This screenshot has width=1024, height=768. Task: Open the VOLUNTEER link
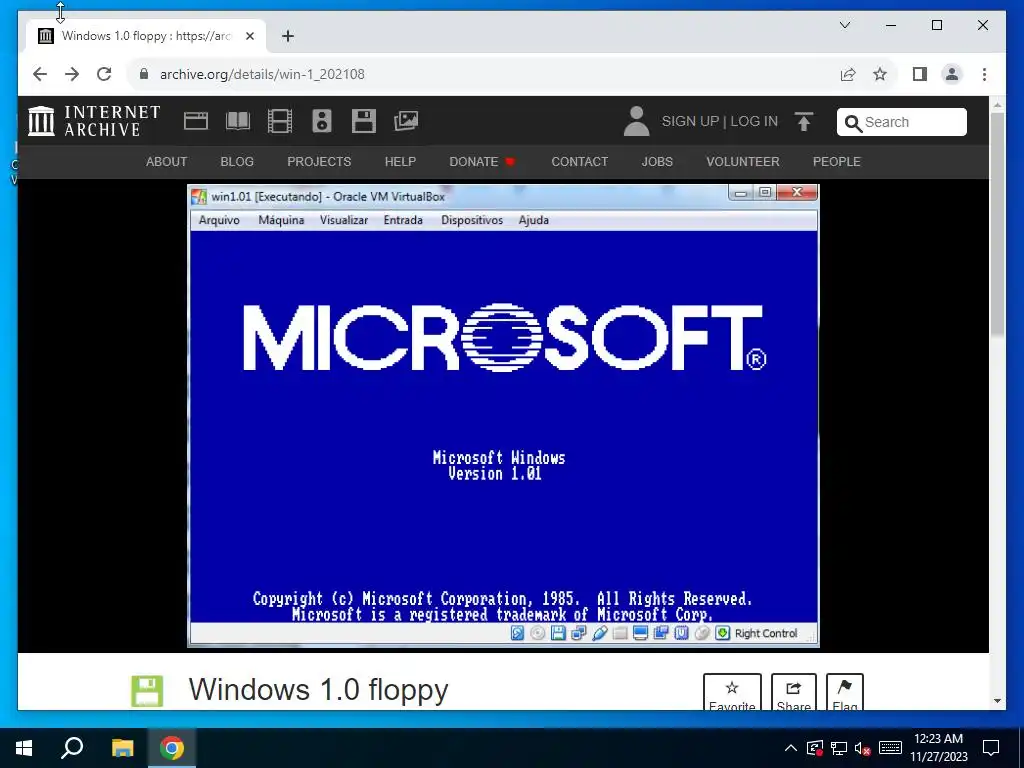point(743,162)
